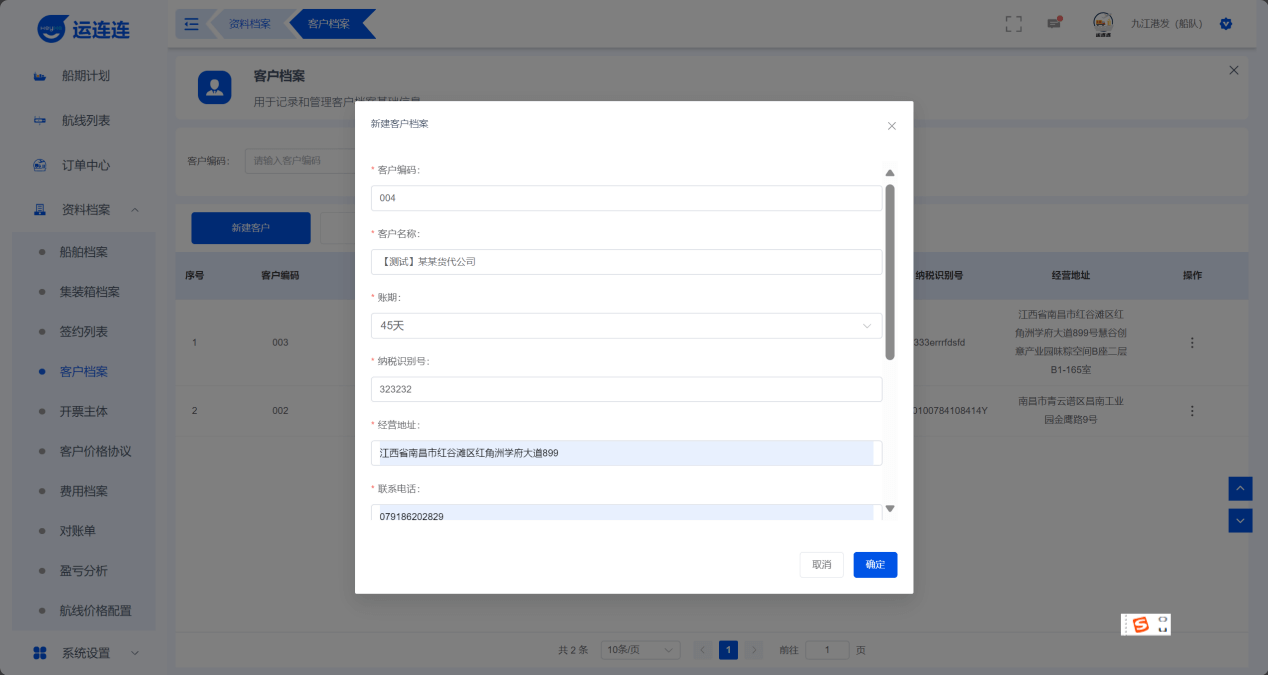Click the blue scroll-up arrow button

click(1240, 488)
